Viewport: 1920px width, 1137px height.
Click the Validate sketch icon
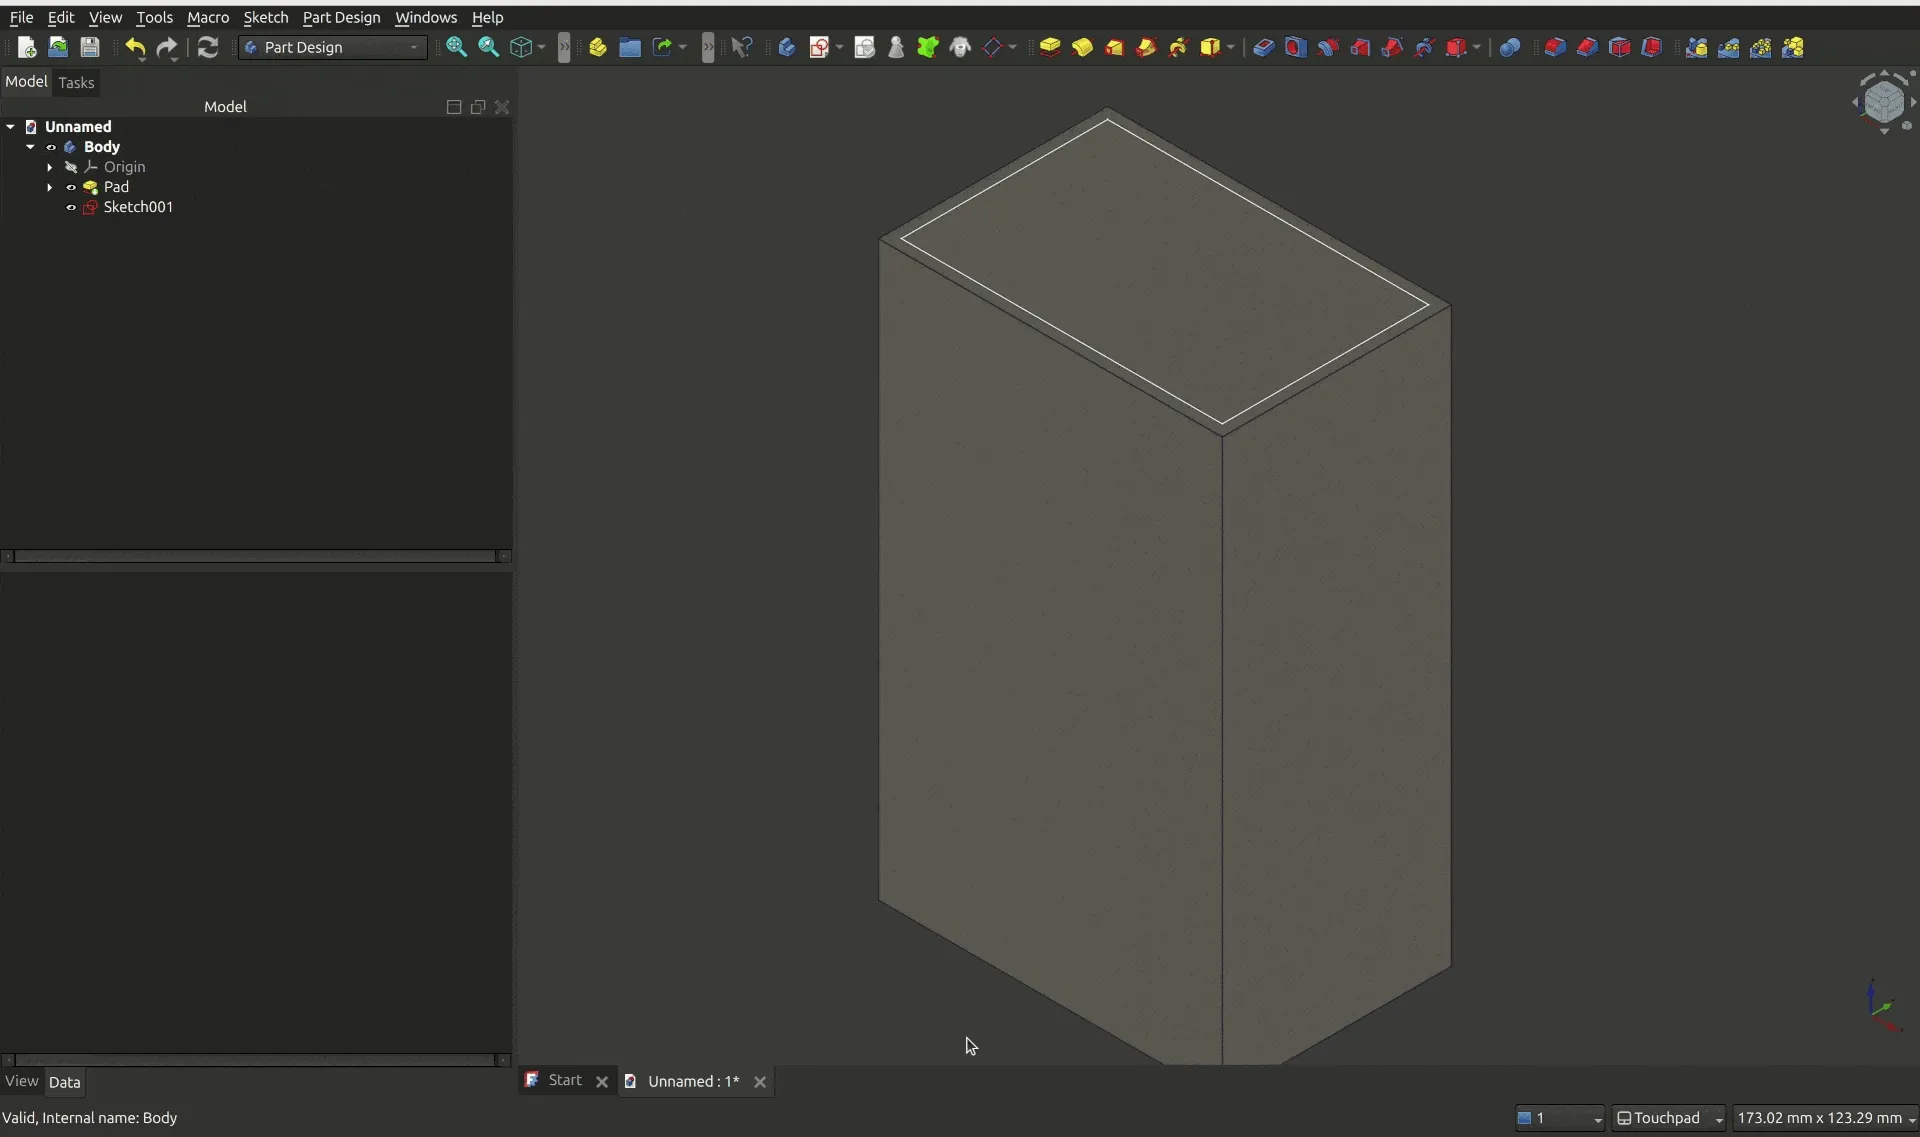point(896,47)
